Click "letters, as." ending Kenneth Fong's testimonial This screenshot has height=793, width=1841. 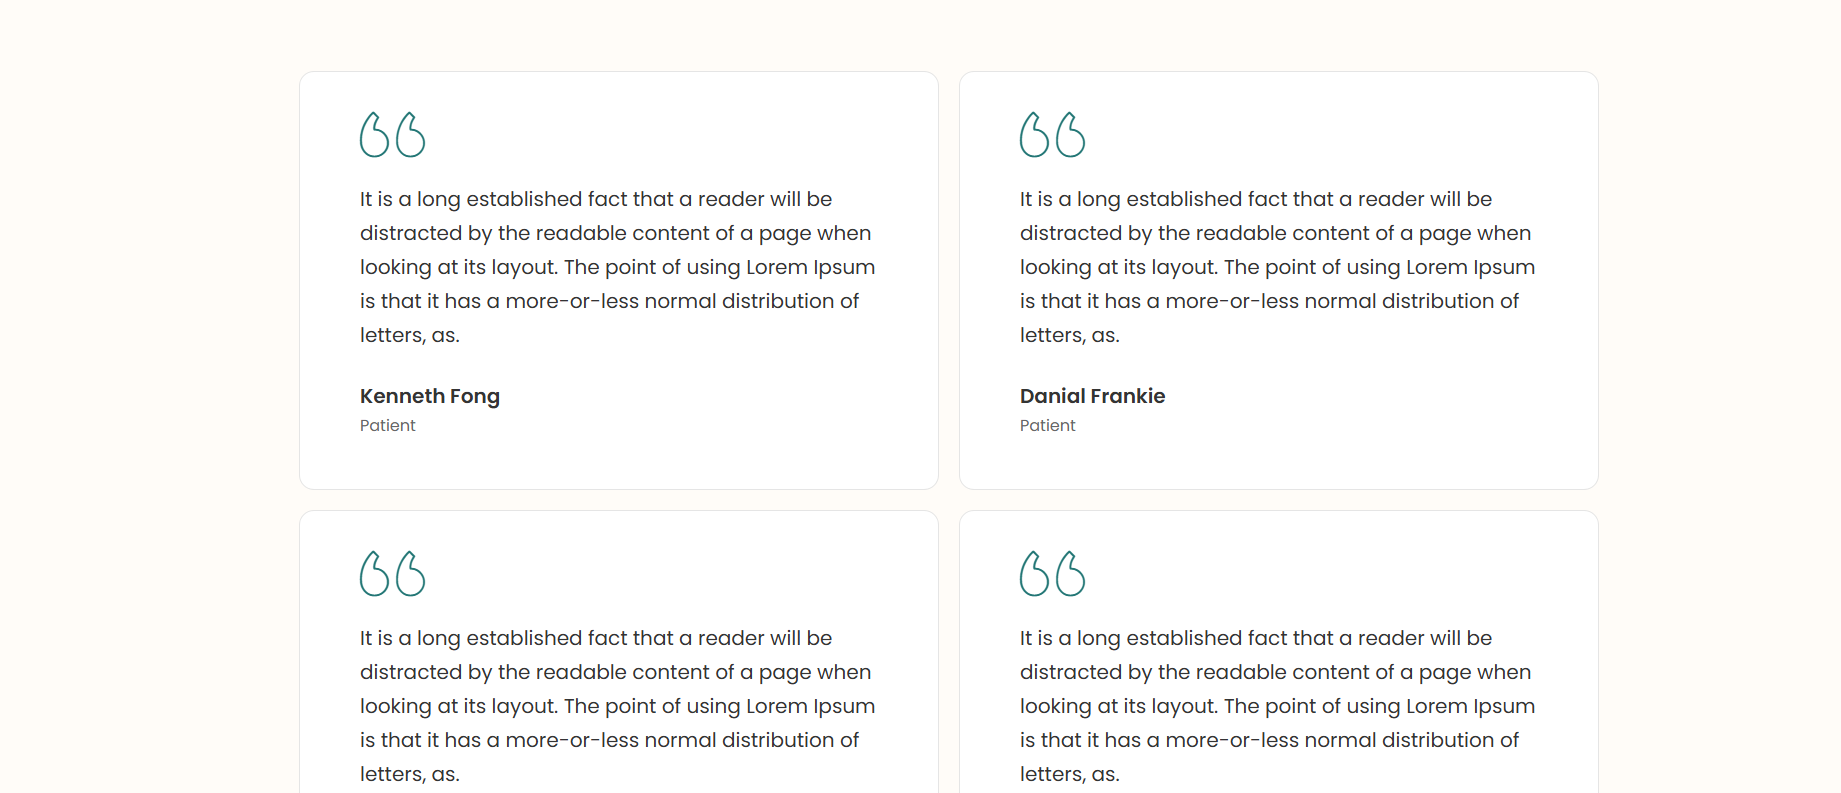coord(409,335)
